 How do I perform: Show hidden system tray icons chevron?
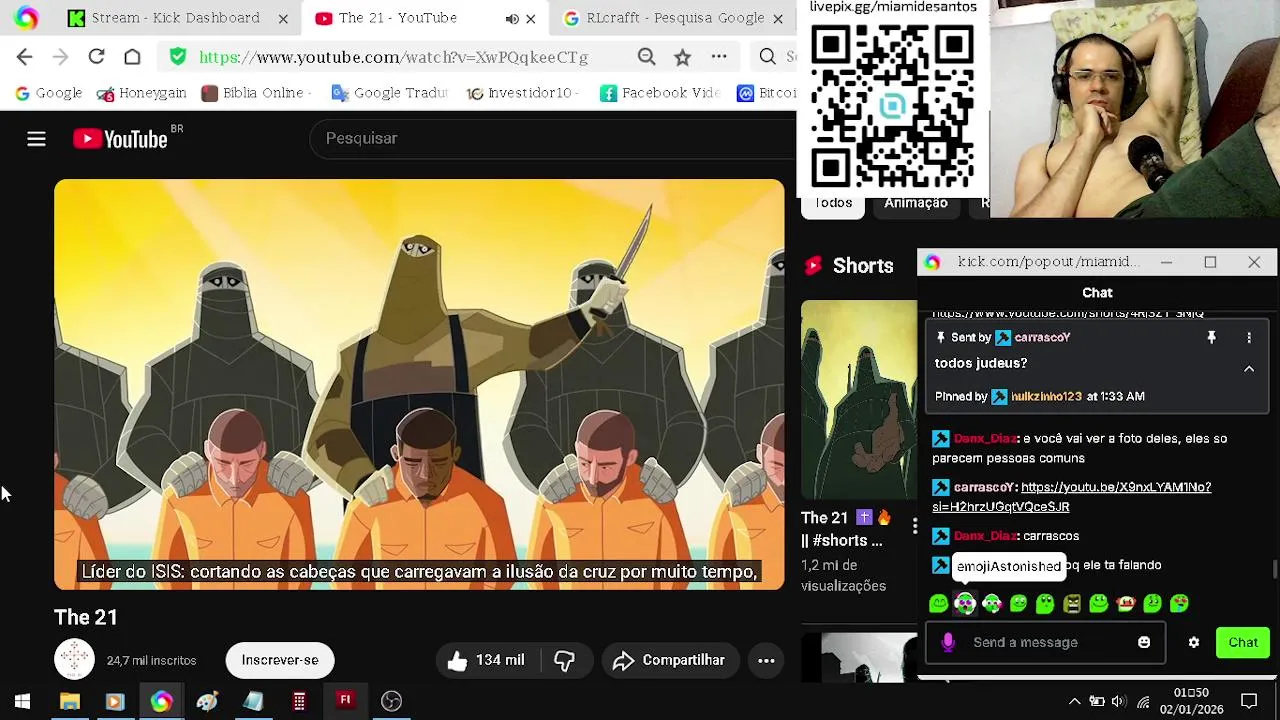(1074, 701)
